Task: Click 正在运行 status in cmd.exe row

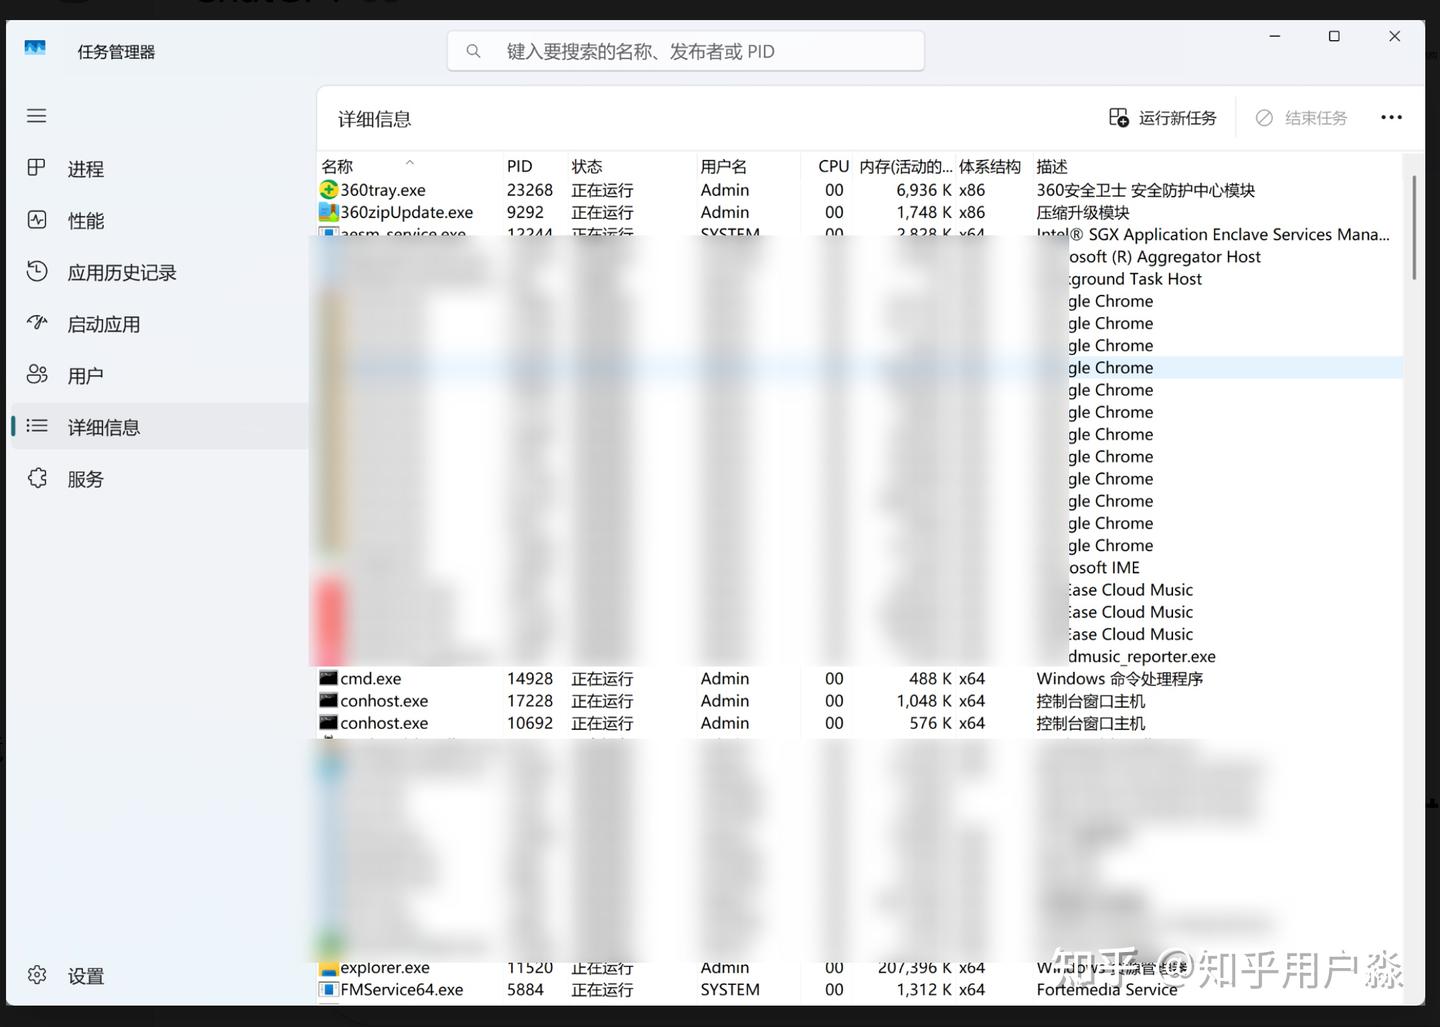Action: coord(602,678)
